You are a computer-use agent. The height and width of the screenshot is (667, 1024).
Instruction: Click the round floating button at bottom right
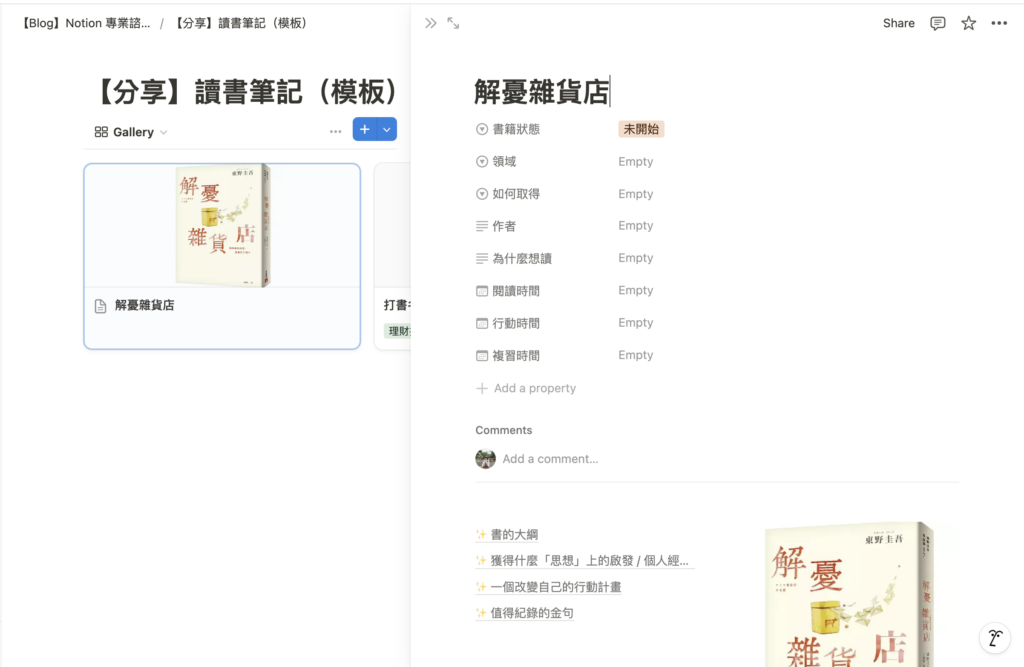[994, 638]
